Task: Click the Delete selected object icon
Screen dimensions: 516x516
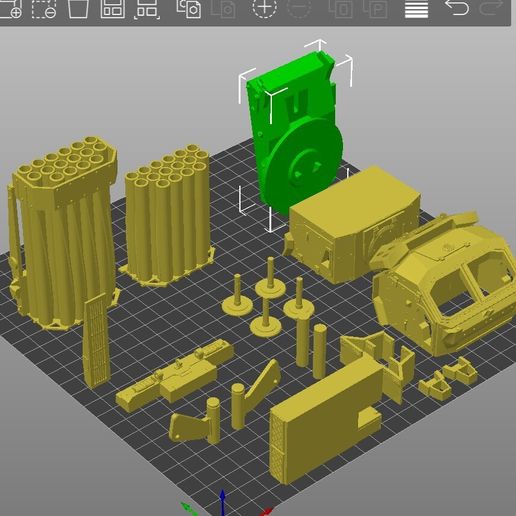Action: 44,9
